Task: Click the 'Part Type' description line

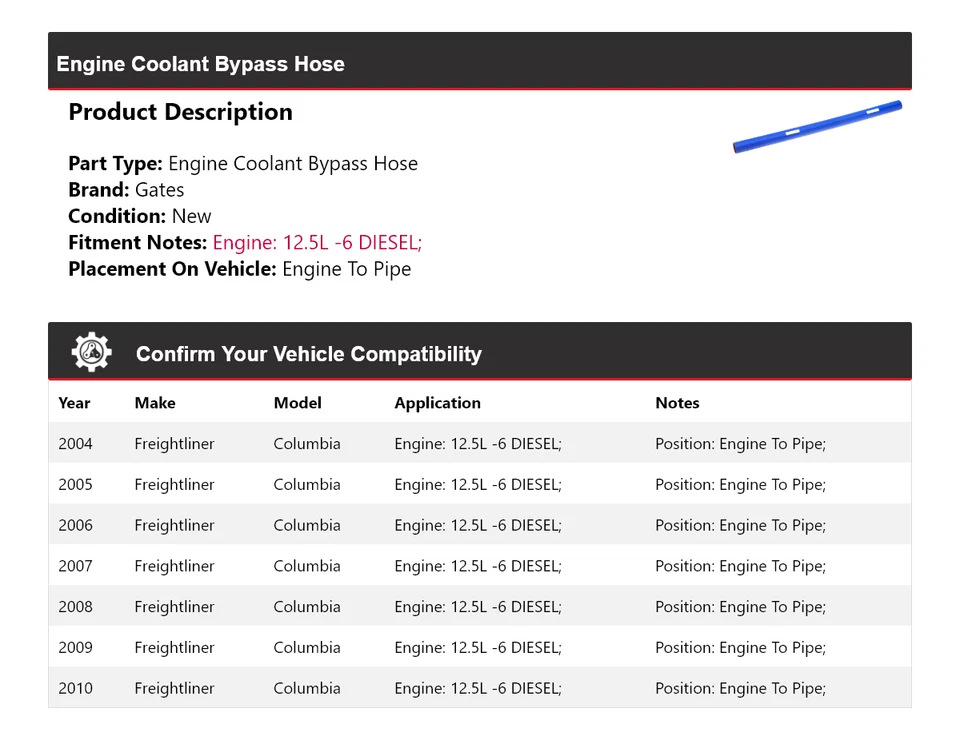Action: 243,163
